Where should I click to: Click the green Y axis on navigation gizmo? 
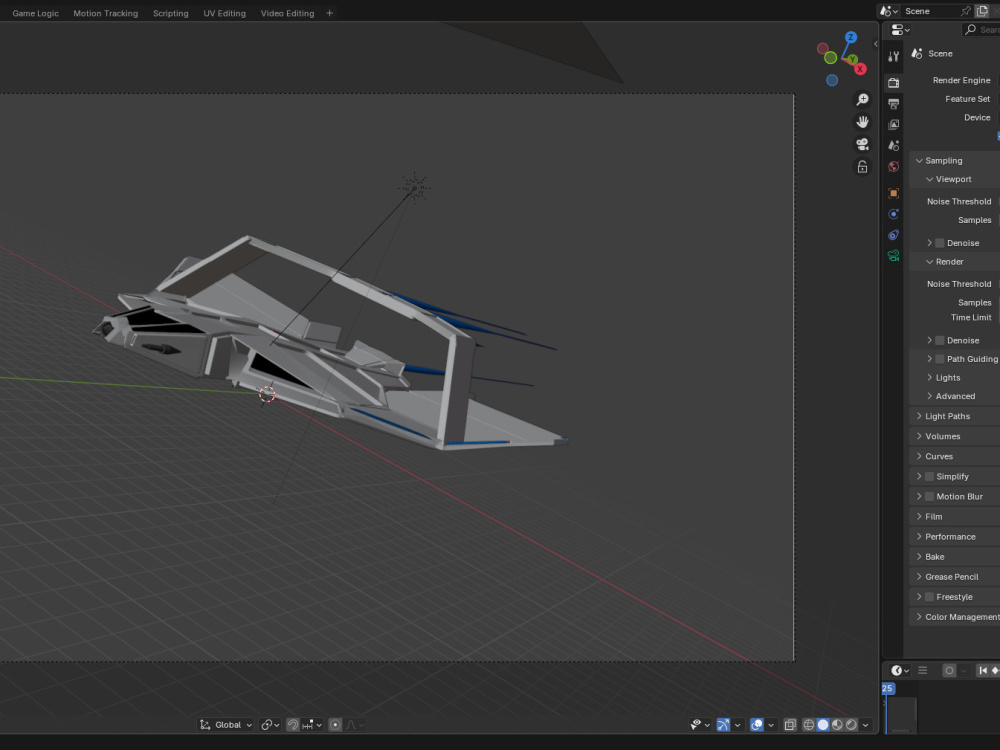pyautogui.click(x=852, y=59)
